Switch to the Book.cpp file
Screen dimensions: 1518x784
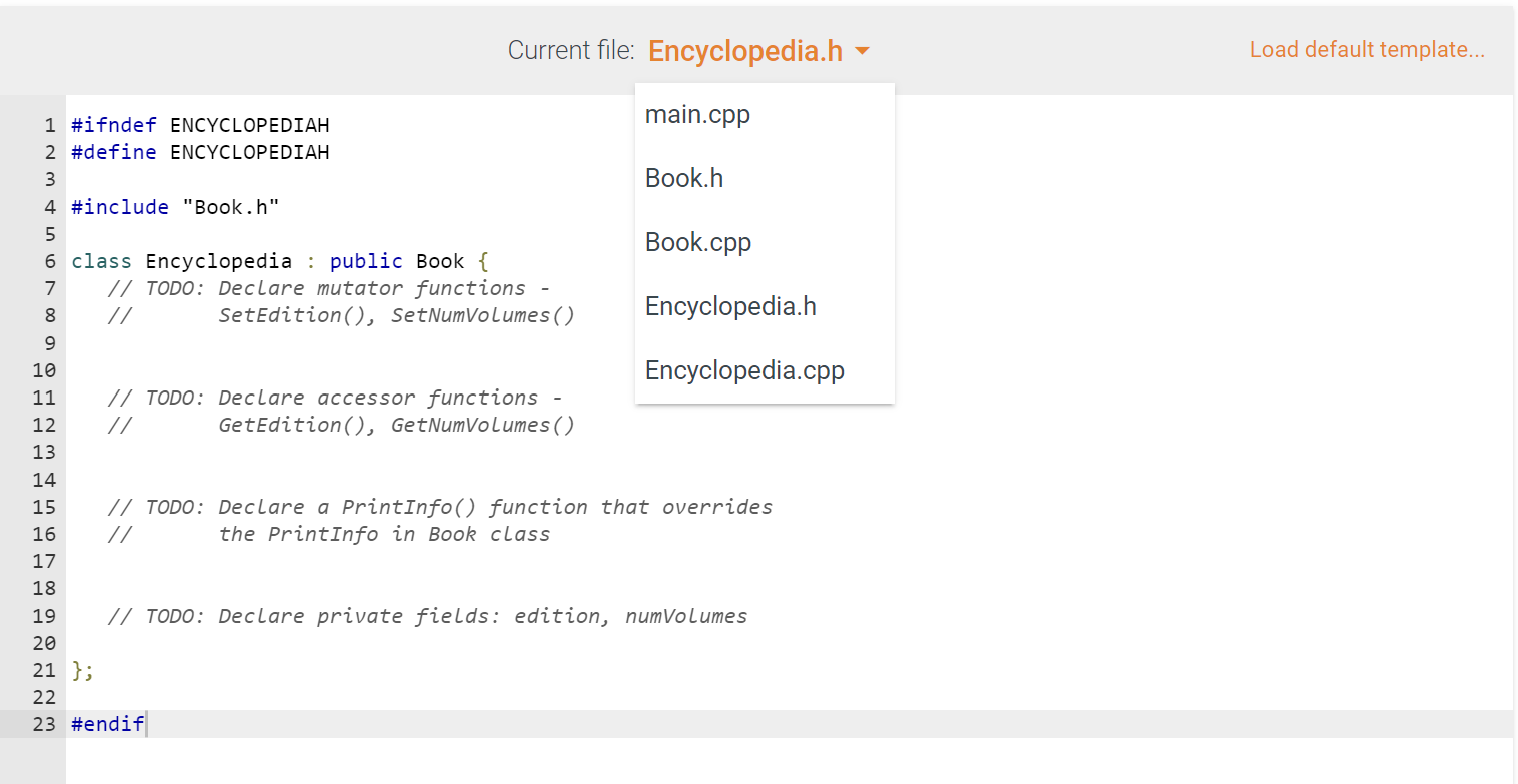[697, 242]
